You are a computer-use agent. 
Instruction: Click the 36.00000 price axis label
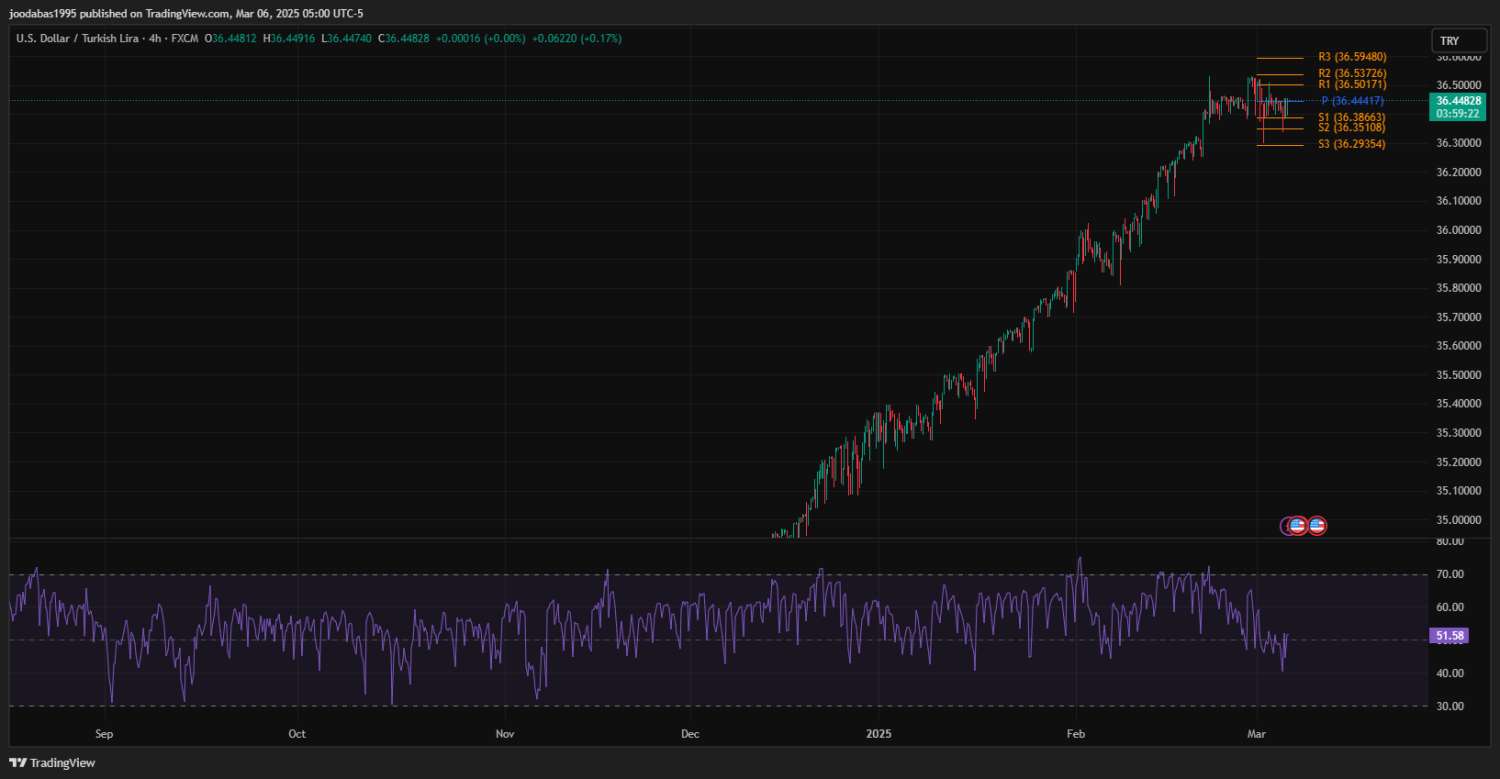click(x=1459, y=230)
